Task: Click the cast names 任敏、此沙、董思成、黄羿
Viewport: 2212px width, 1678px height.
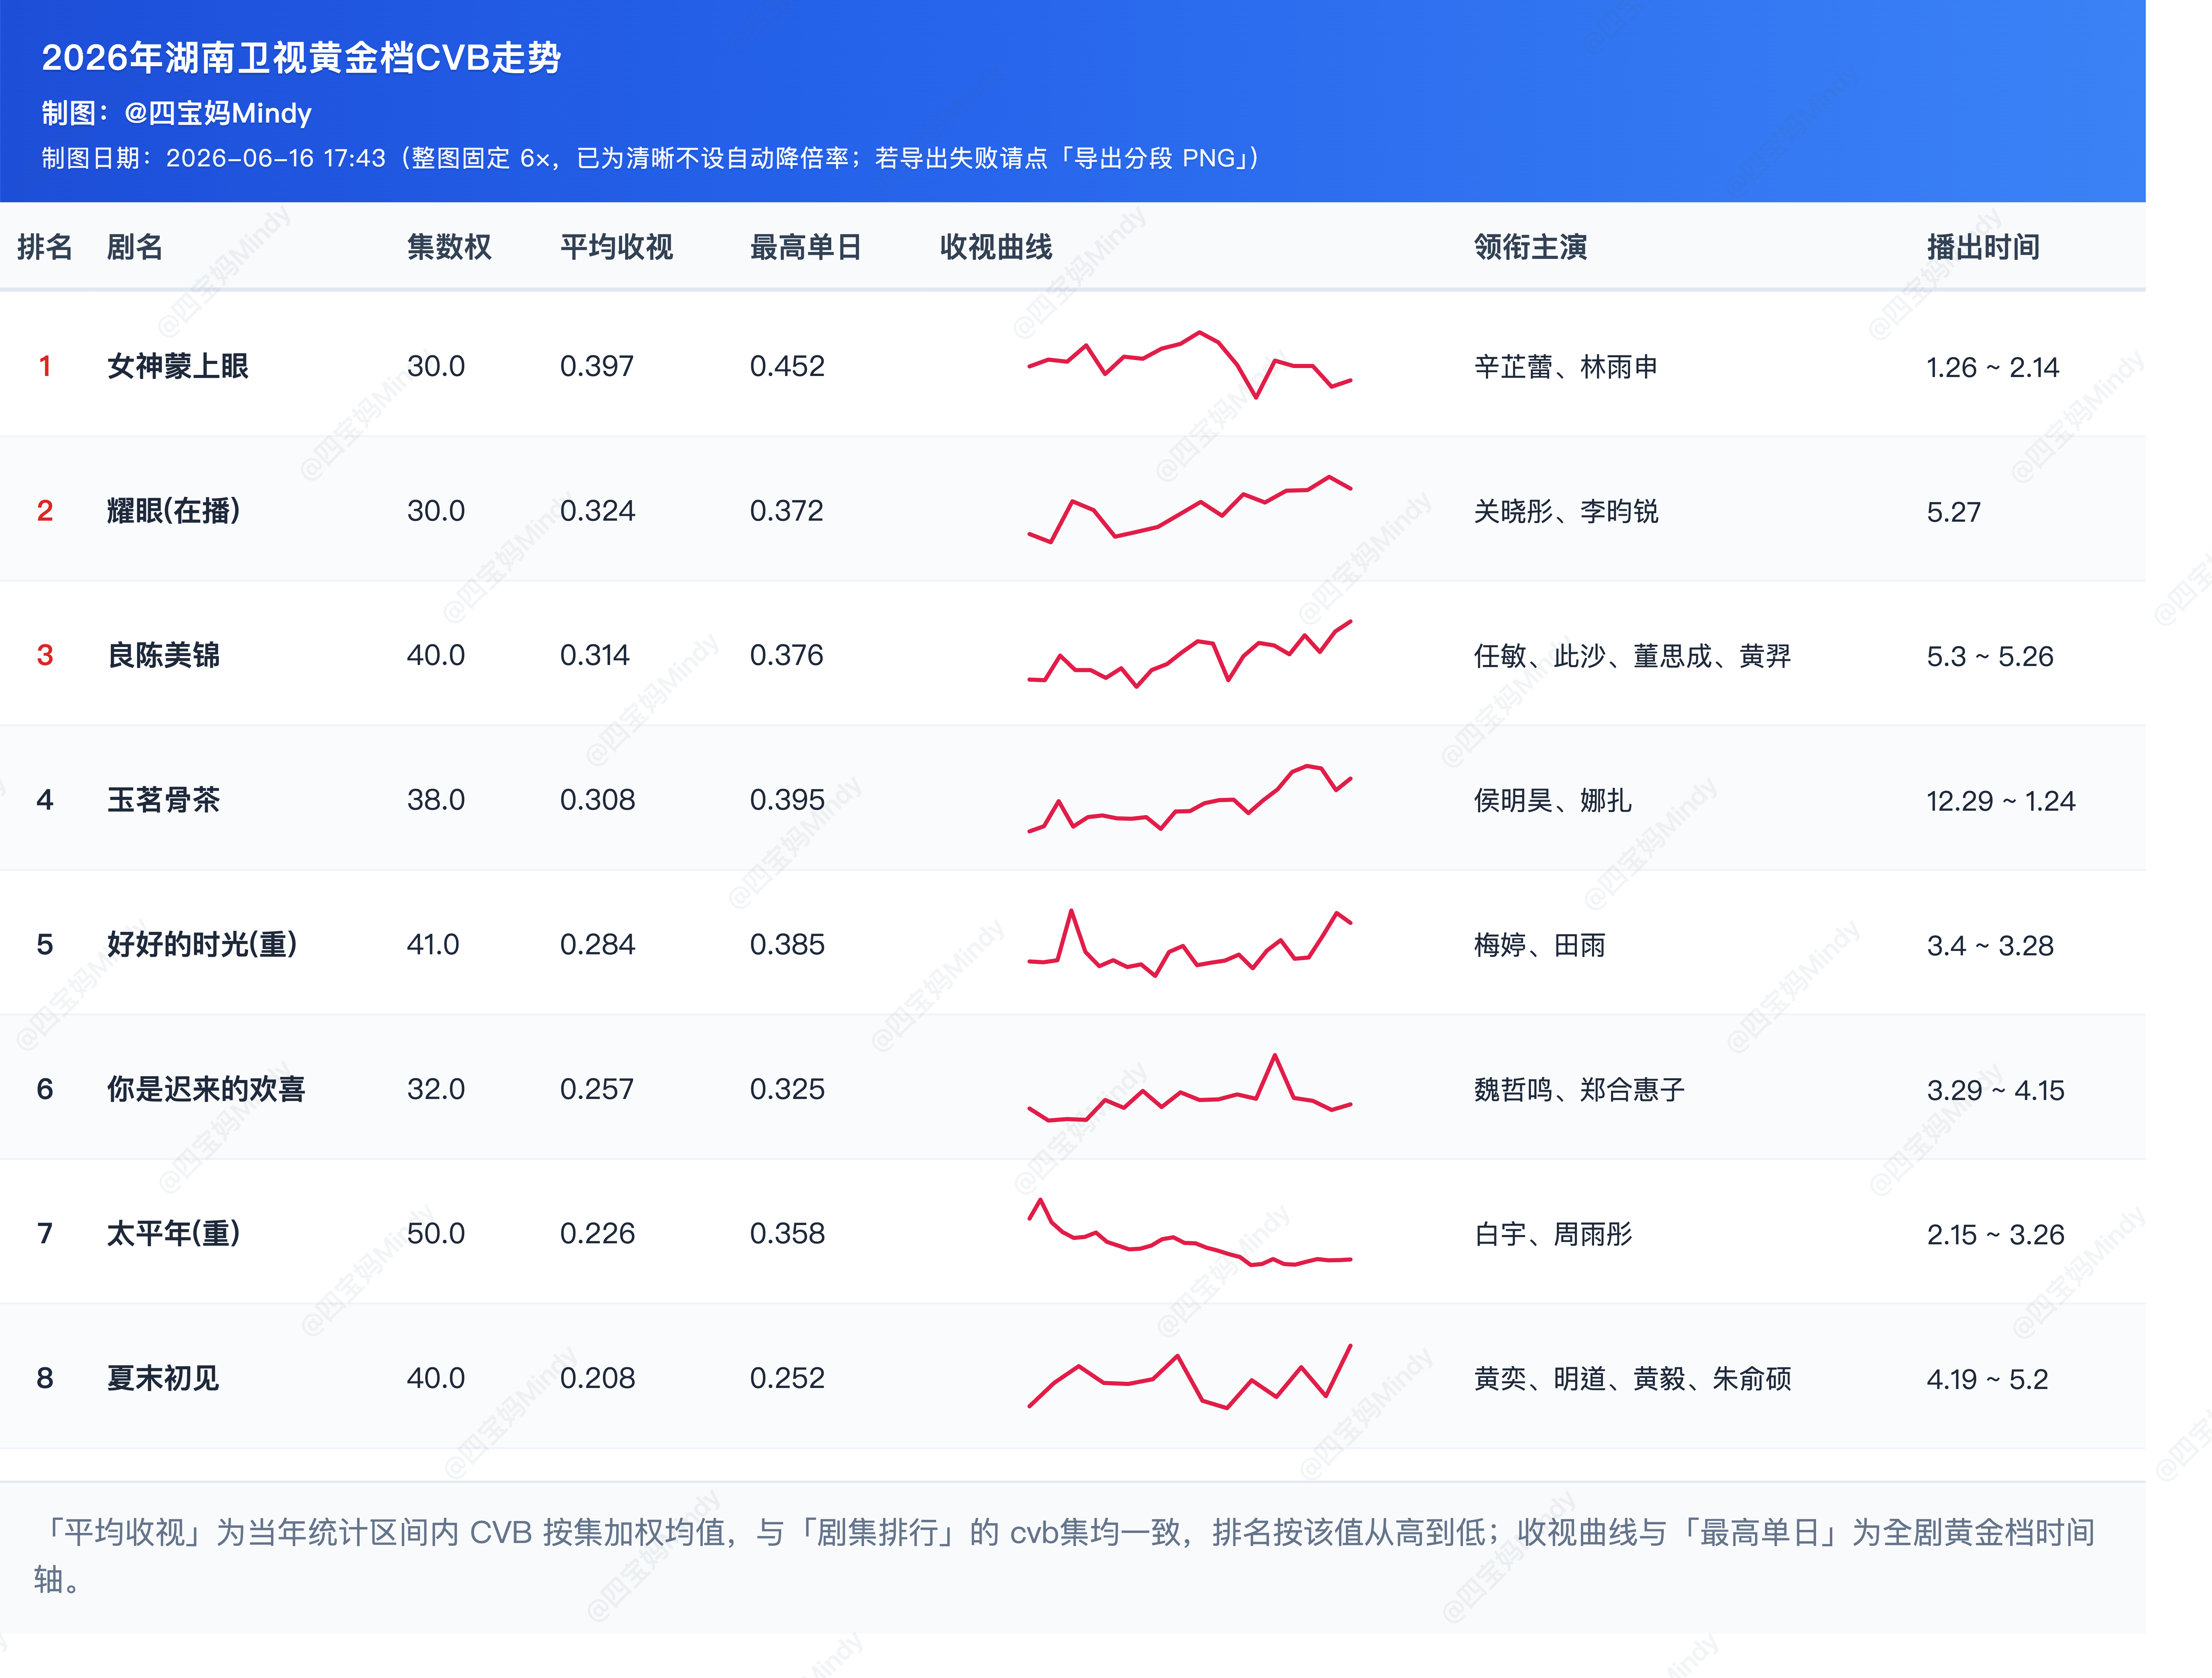Action: click(1632, 656)
